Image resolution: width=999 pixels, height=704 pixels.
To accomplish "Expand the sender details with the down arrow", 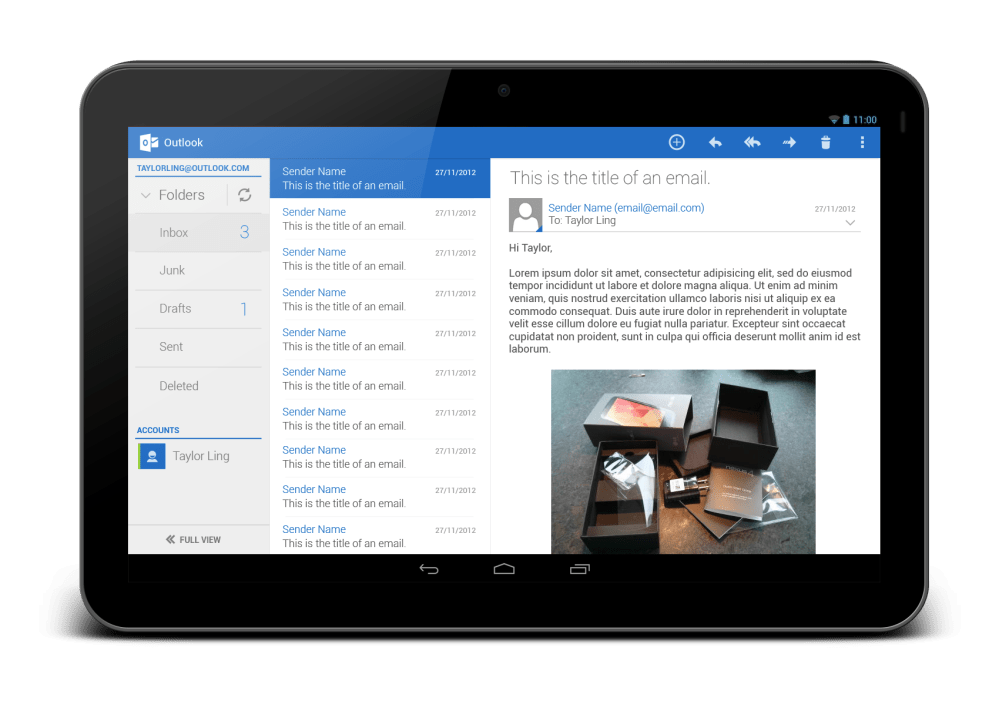I will [850, 222].
